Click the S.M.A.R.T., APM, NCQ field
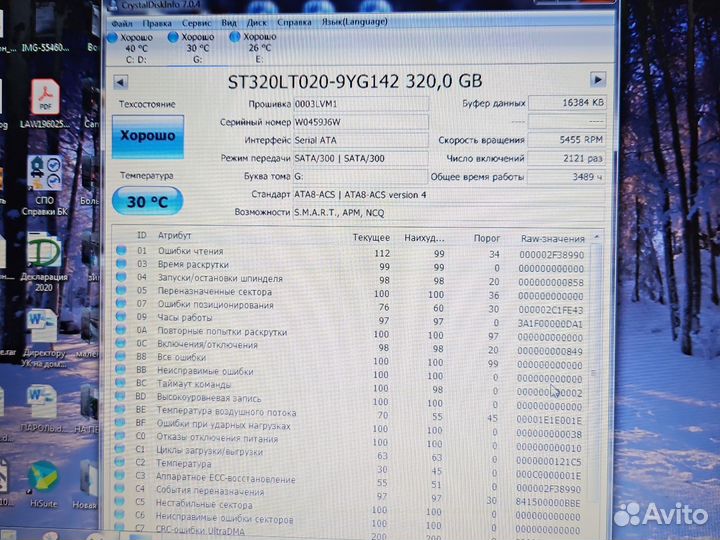This screenshot has width=720, height=540. [x=449, y=213]
